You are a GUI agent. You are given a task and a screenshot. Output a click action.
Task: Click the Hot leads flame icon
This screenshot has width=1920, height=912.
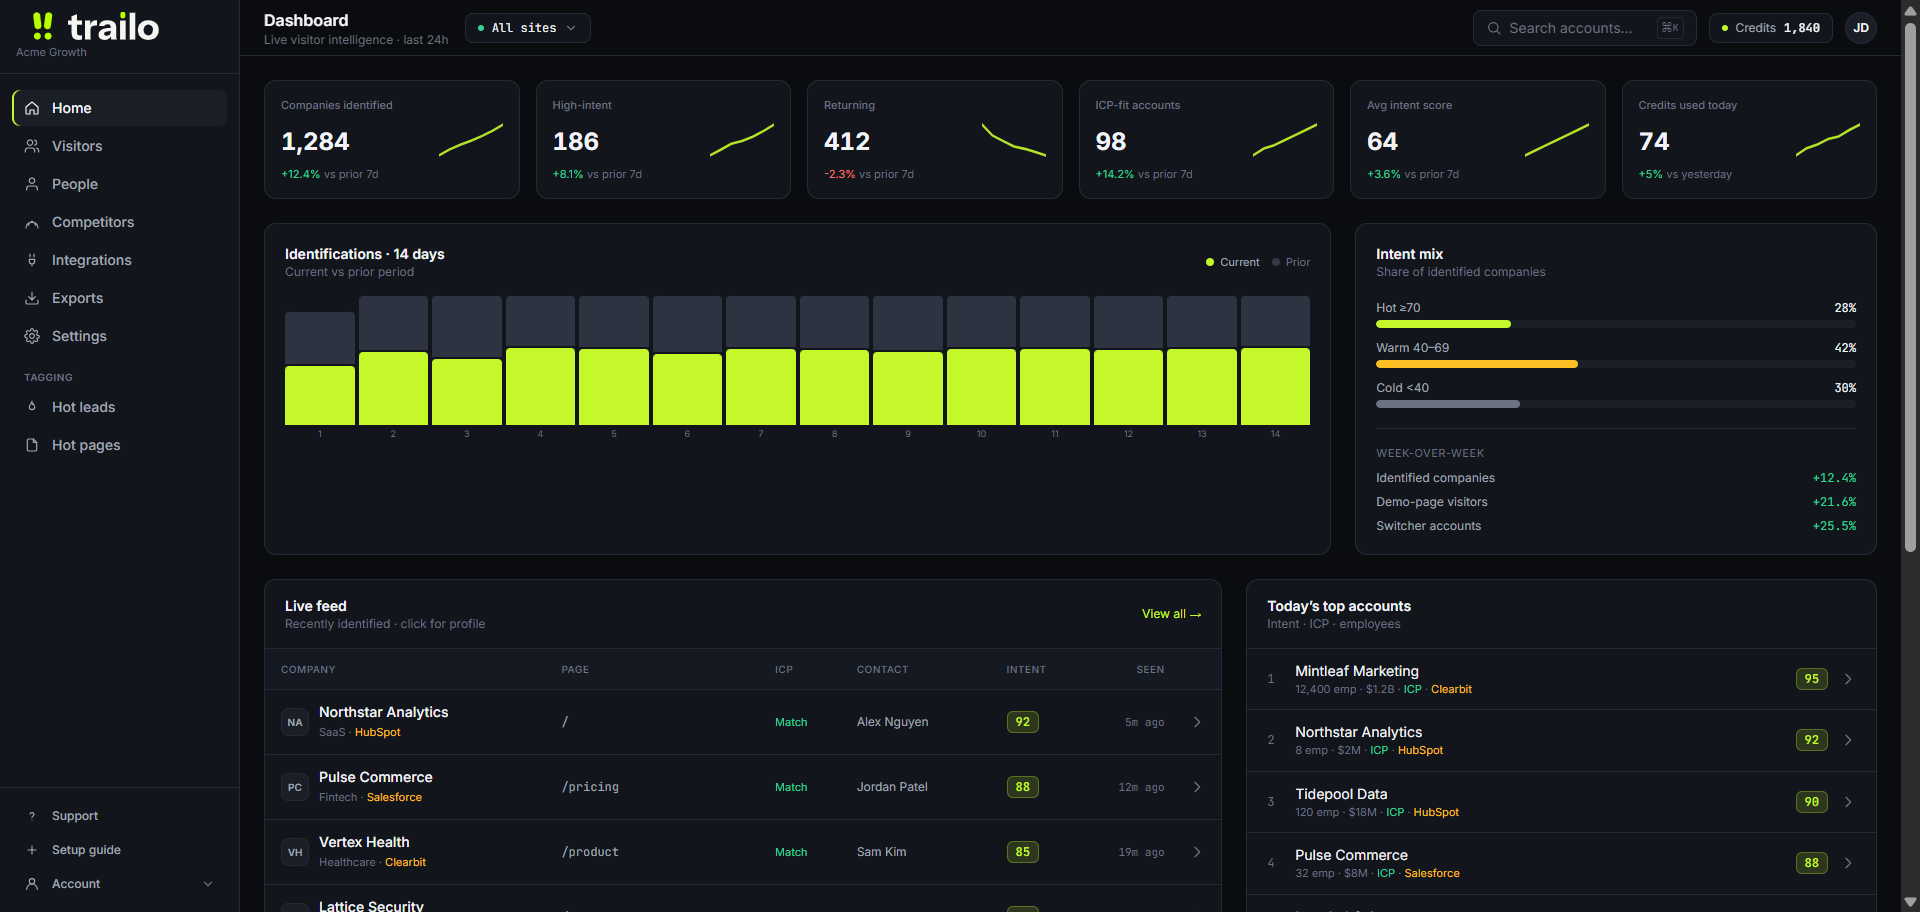[x=32, y=407]
